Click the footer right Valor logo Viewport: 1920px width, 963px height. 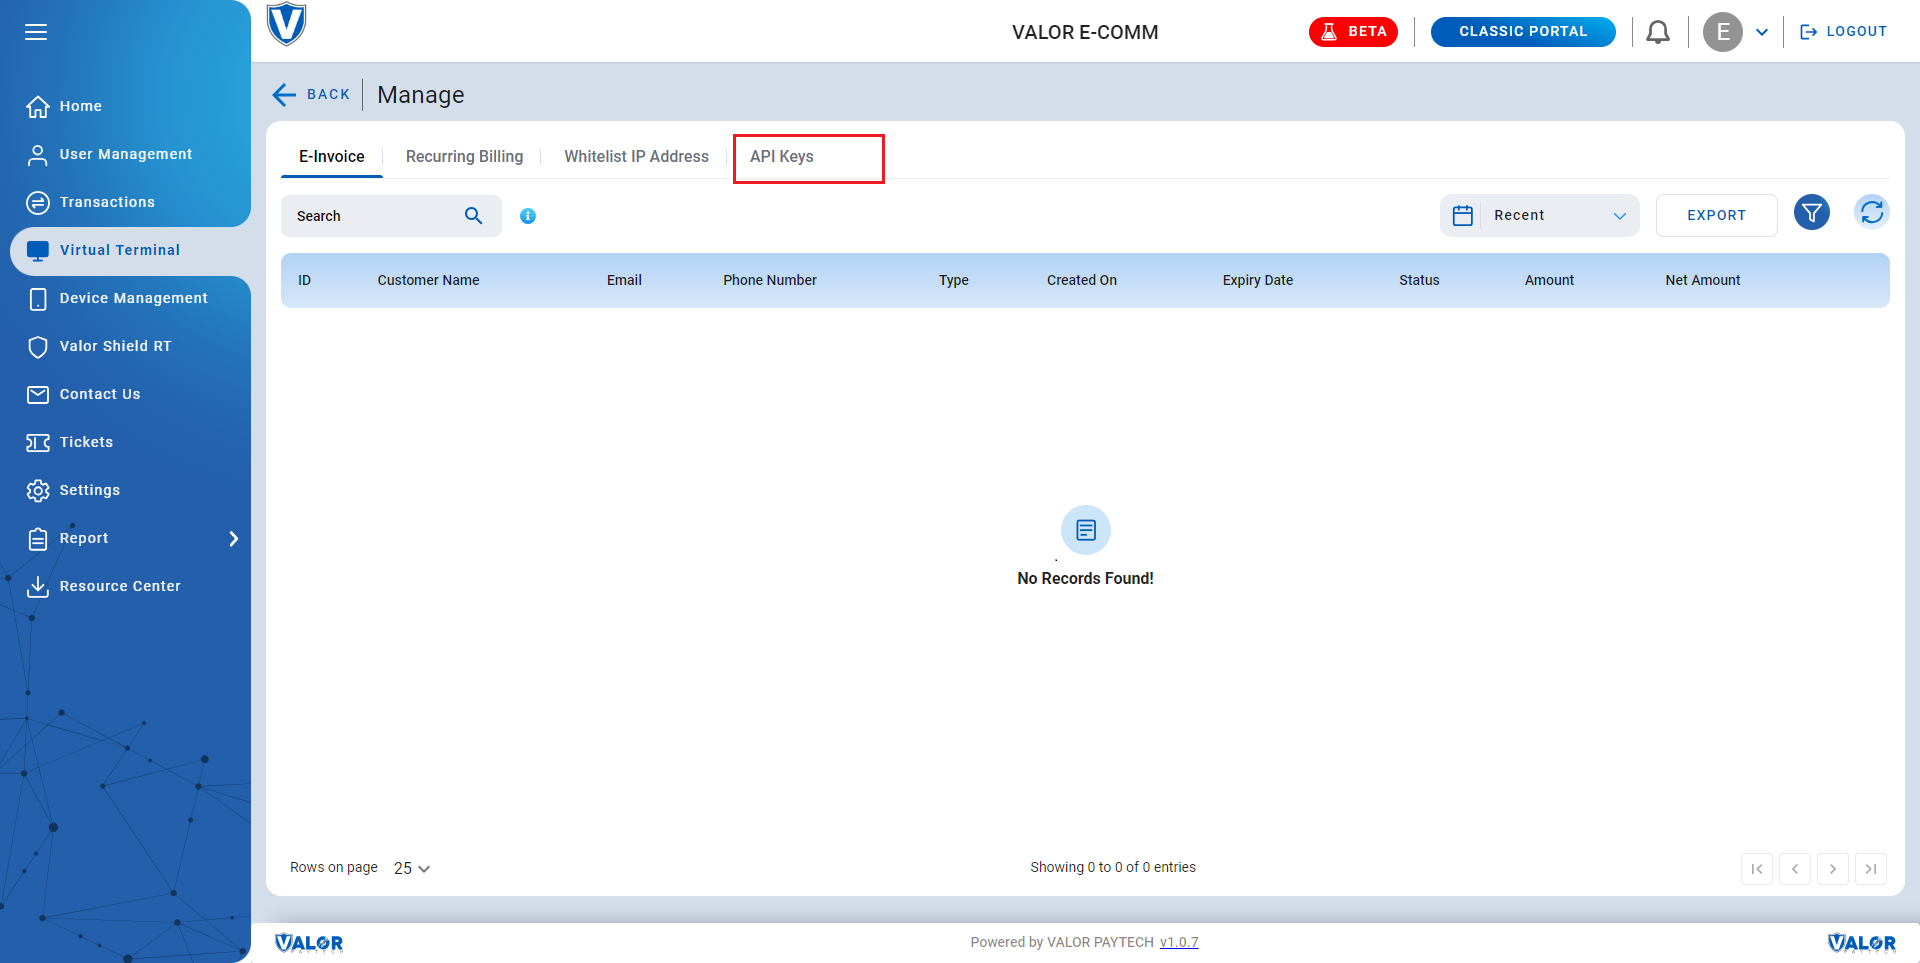(x=1862, y=943)
